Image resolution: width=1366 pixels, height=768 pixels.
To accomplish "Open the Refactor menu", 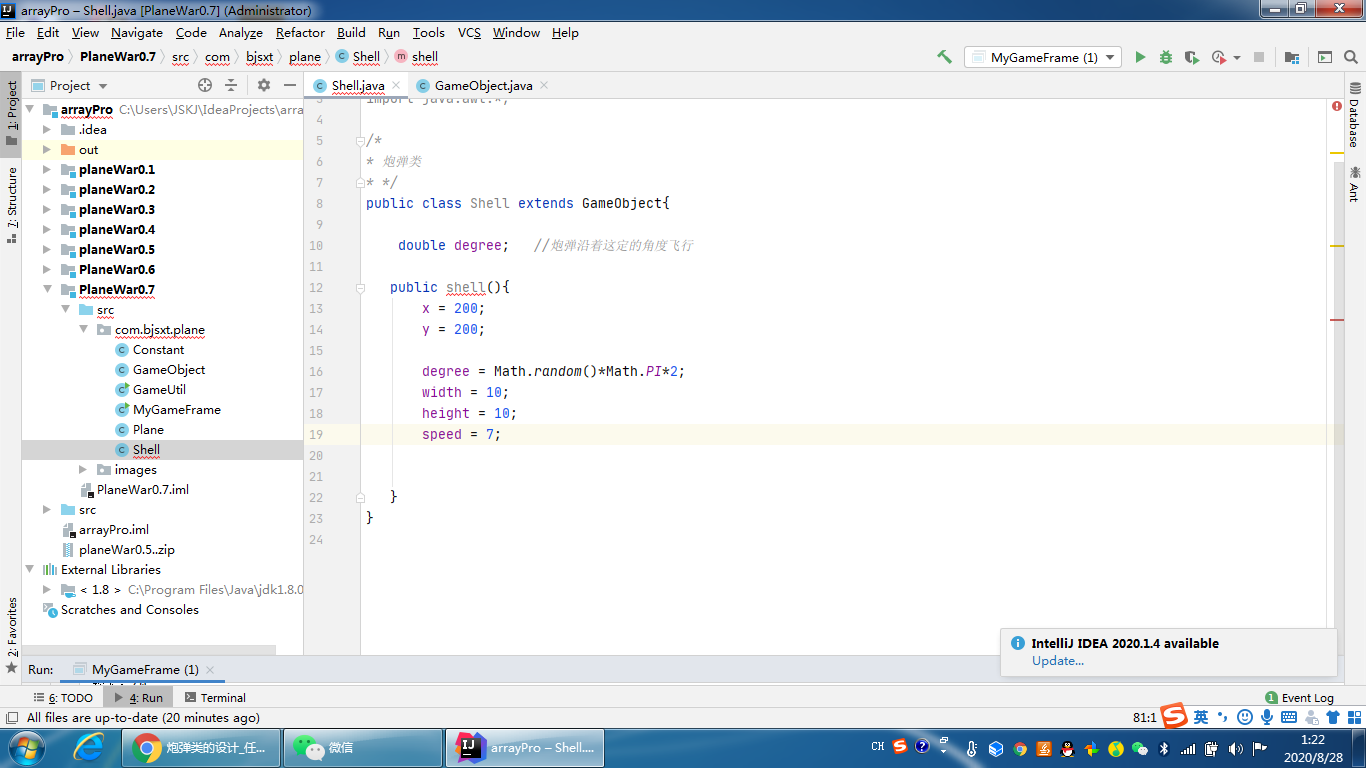I will (x=300, y=32).
